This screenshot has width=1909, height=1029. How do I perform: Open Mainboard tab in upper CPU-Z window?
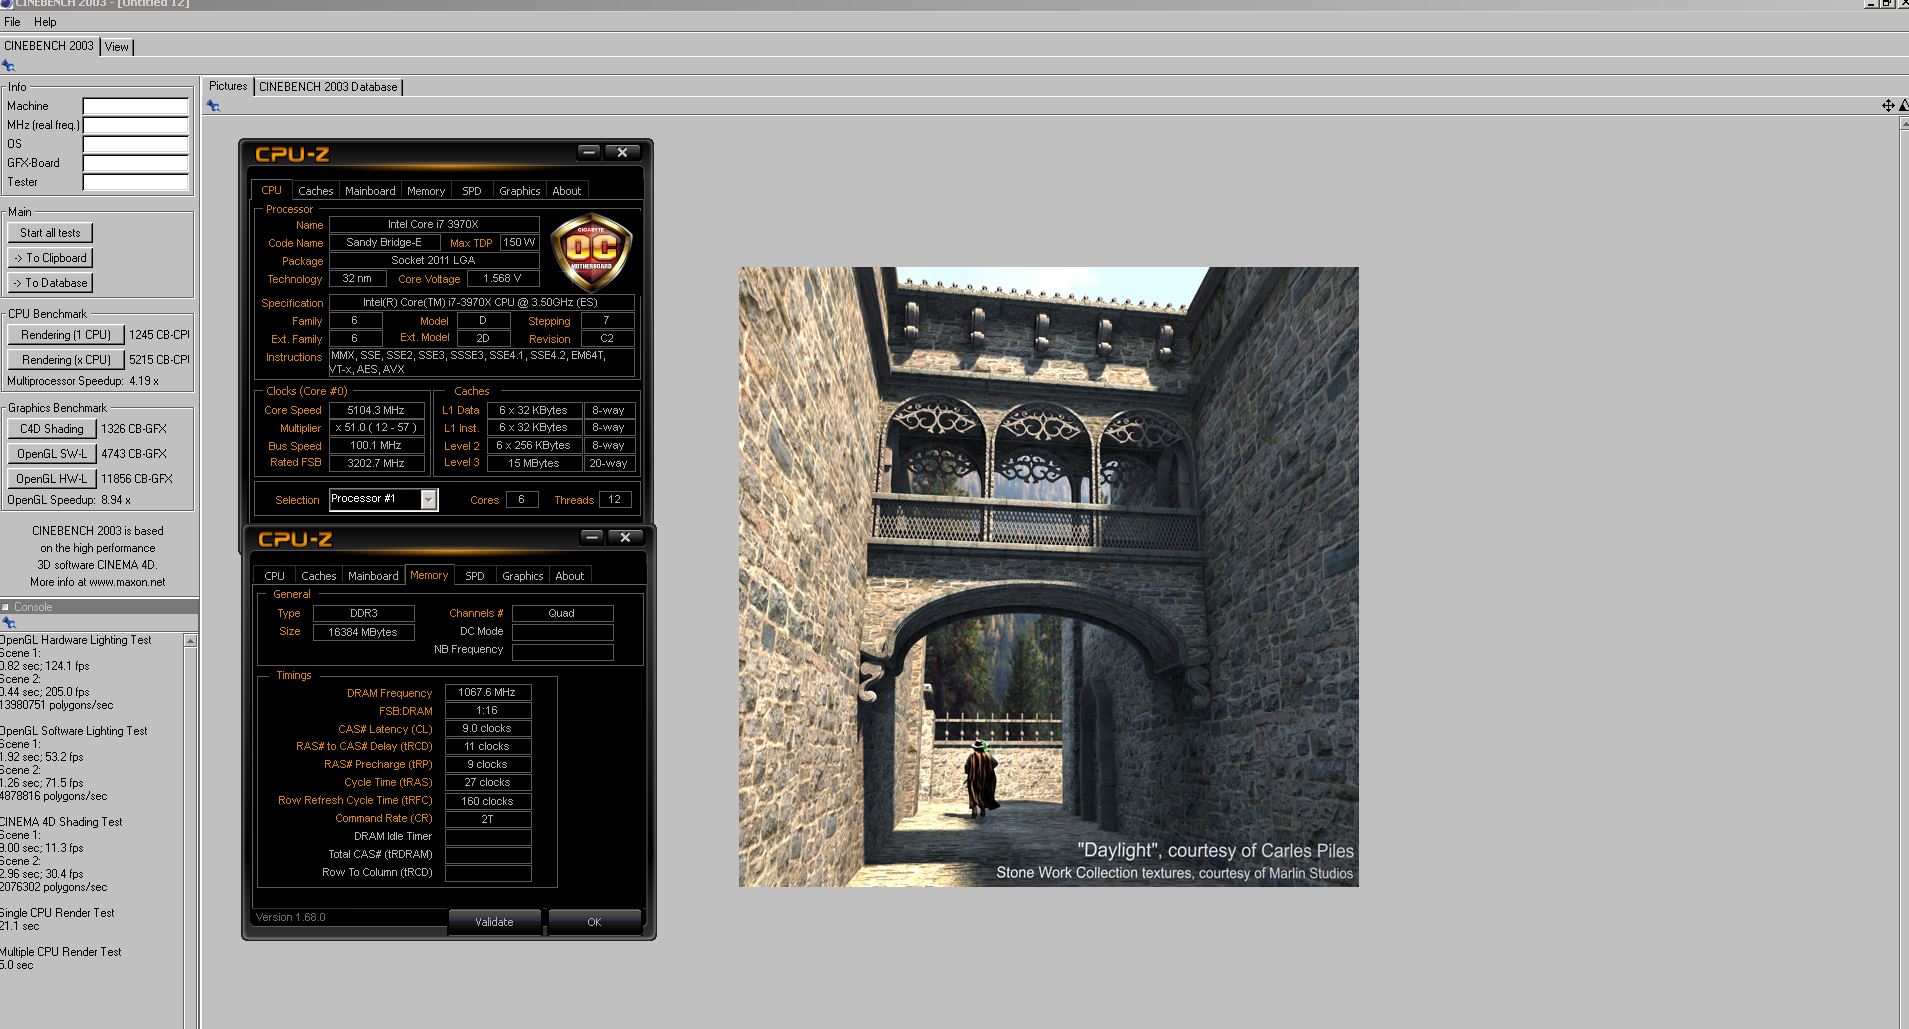(370, 191)
